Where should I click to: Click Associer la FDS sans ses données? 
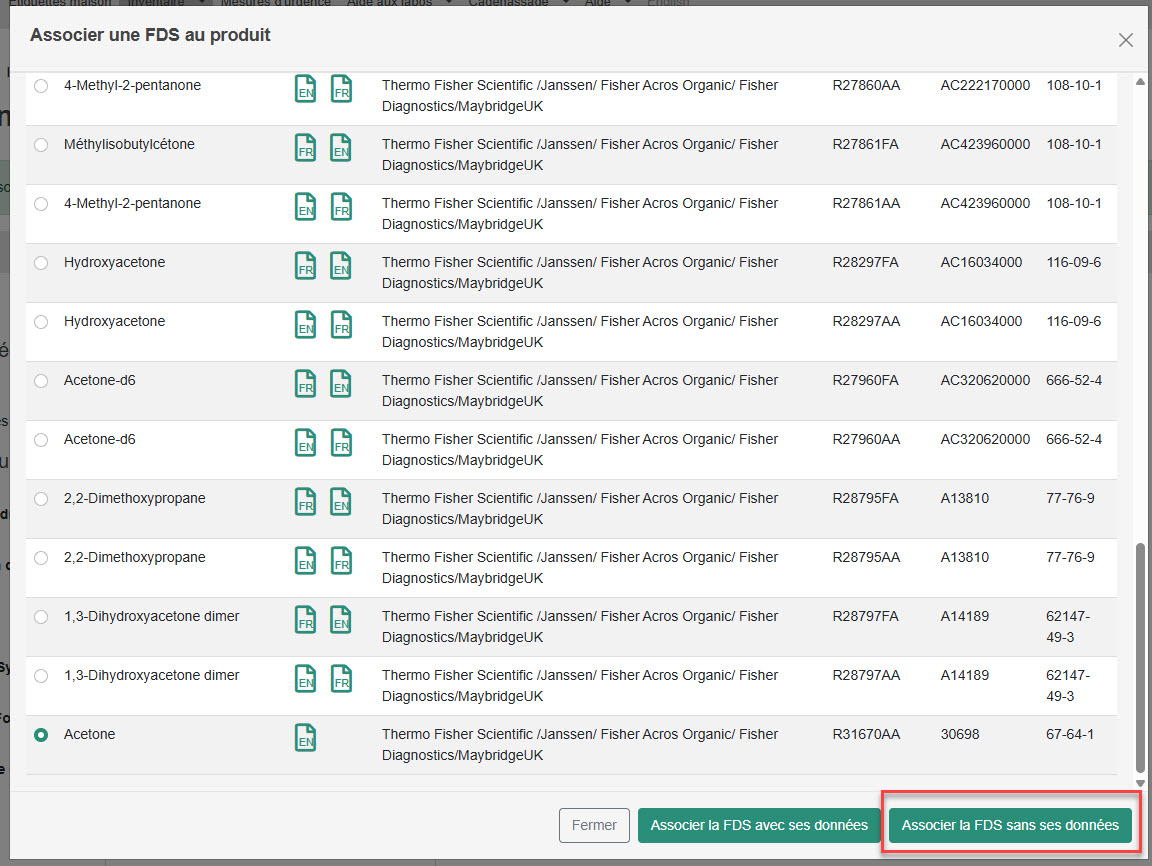coord(1010,826)
